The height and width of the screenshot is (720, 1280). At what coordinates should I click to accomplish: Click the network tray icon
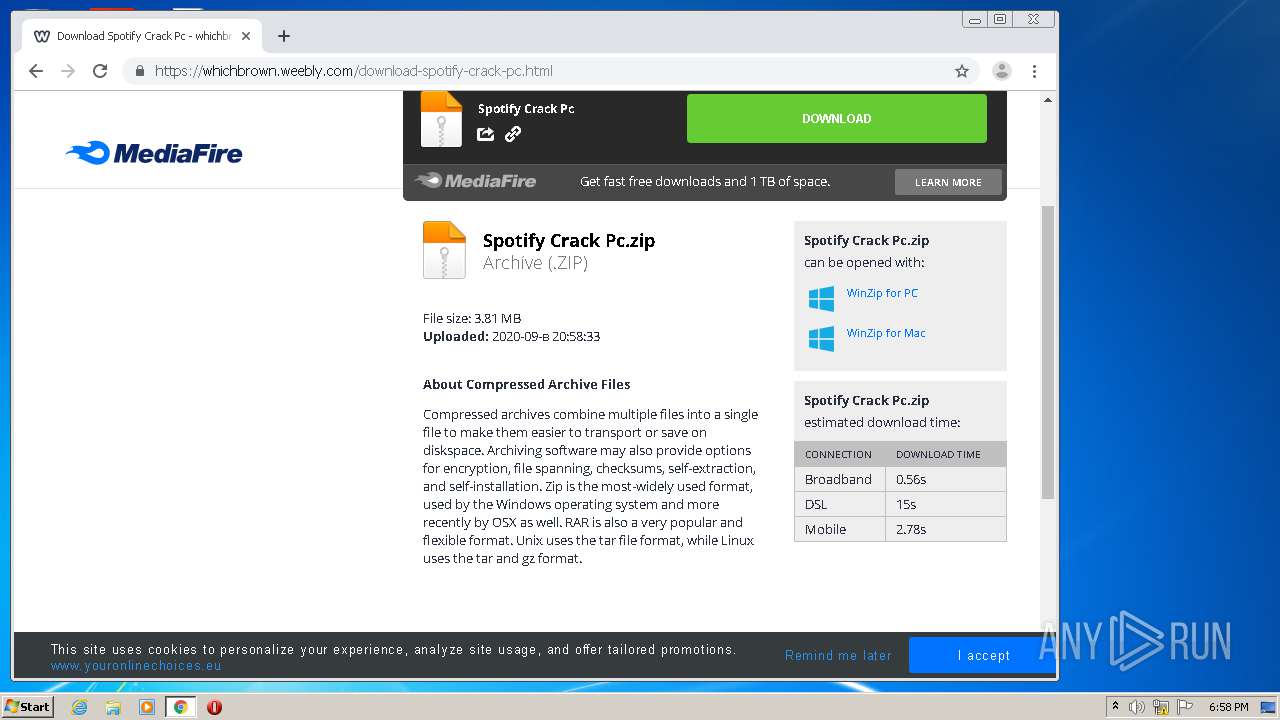(1161, 707)
